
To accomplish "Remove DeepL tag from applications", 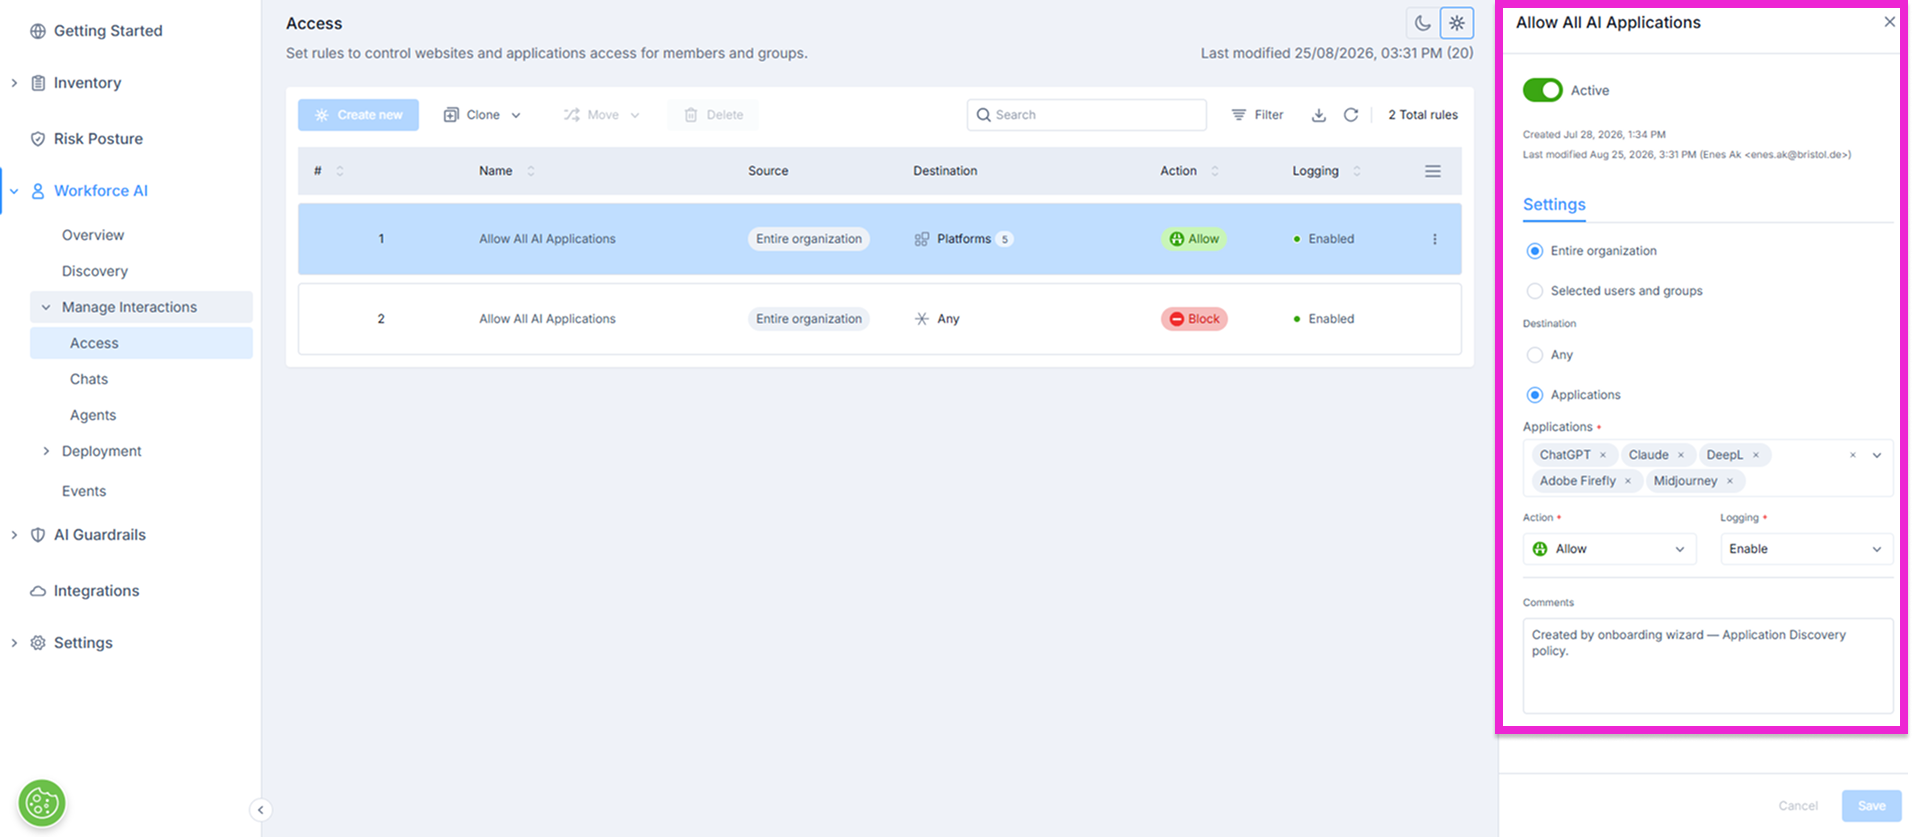I will point(1756,455).
